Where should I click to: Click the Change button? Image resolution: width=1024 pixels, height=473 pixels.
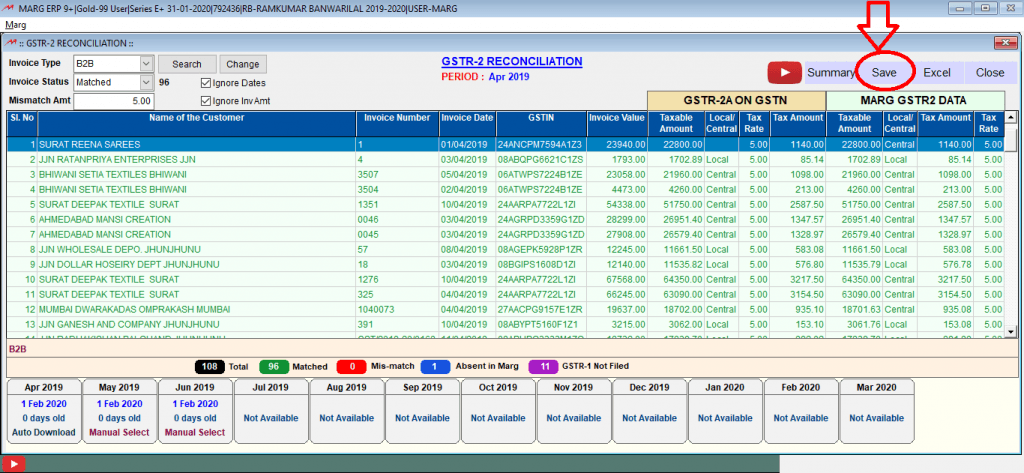coord(243,64)
